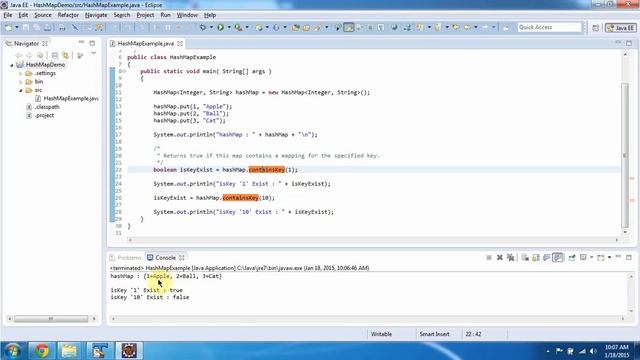
Task: Open the Navigate menu
Action: 96,15
